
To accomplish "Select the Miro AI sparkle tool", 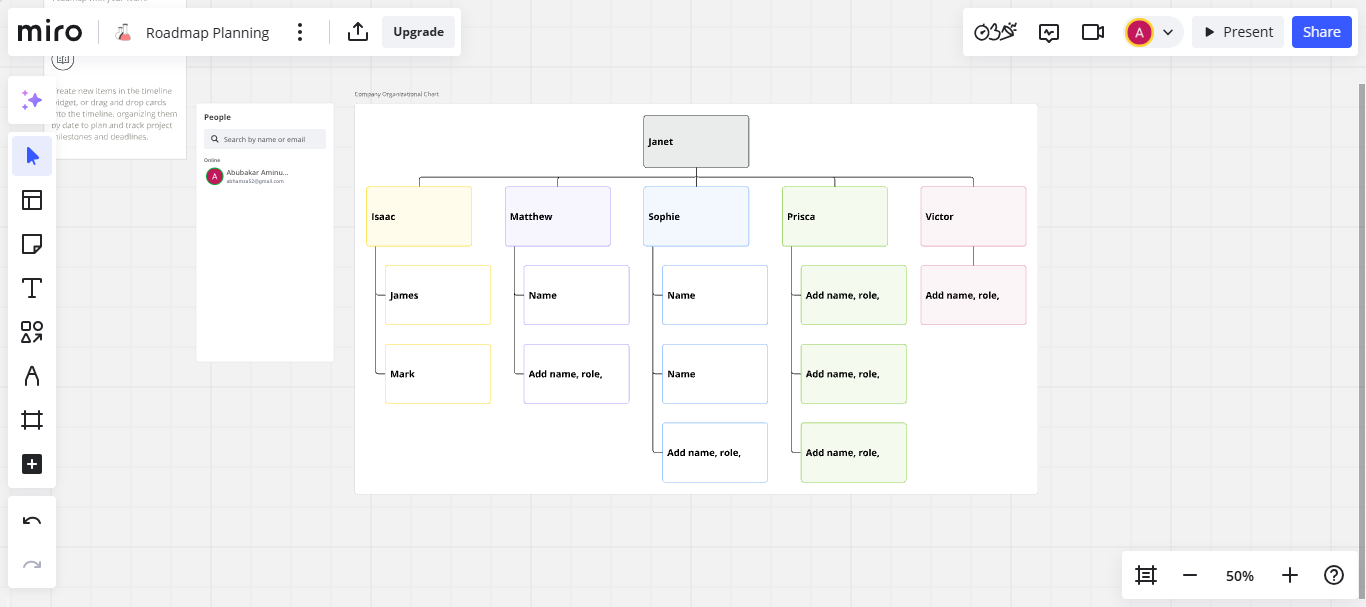I will (x=32, y=100).
